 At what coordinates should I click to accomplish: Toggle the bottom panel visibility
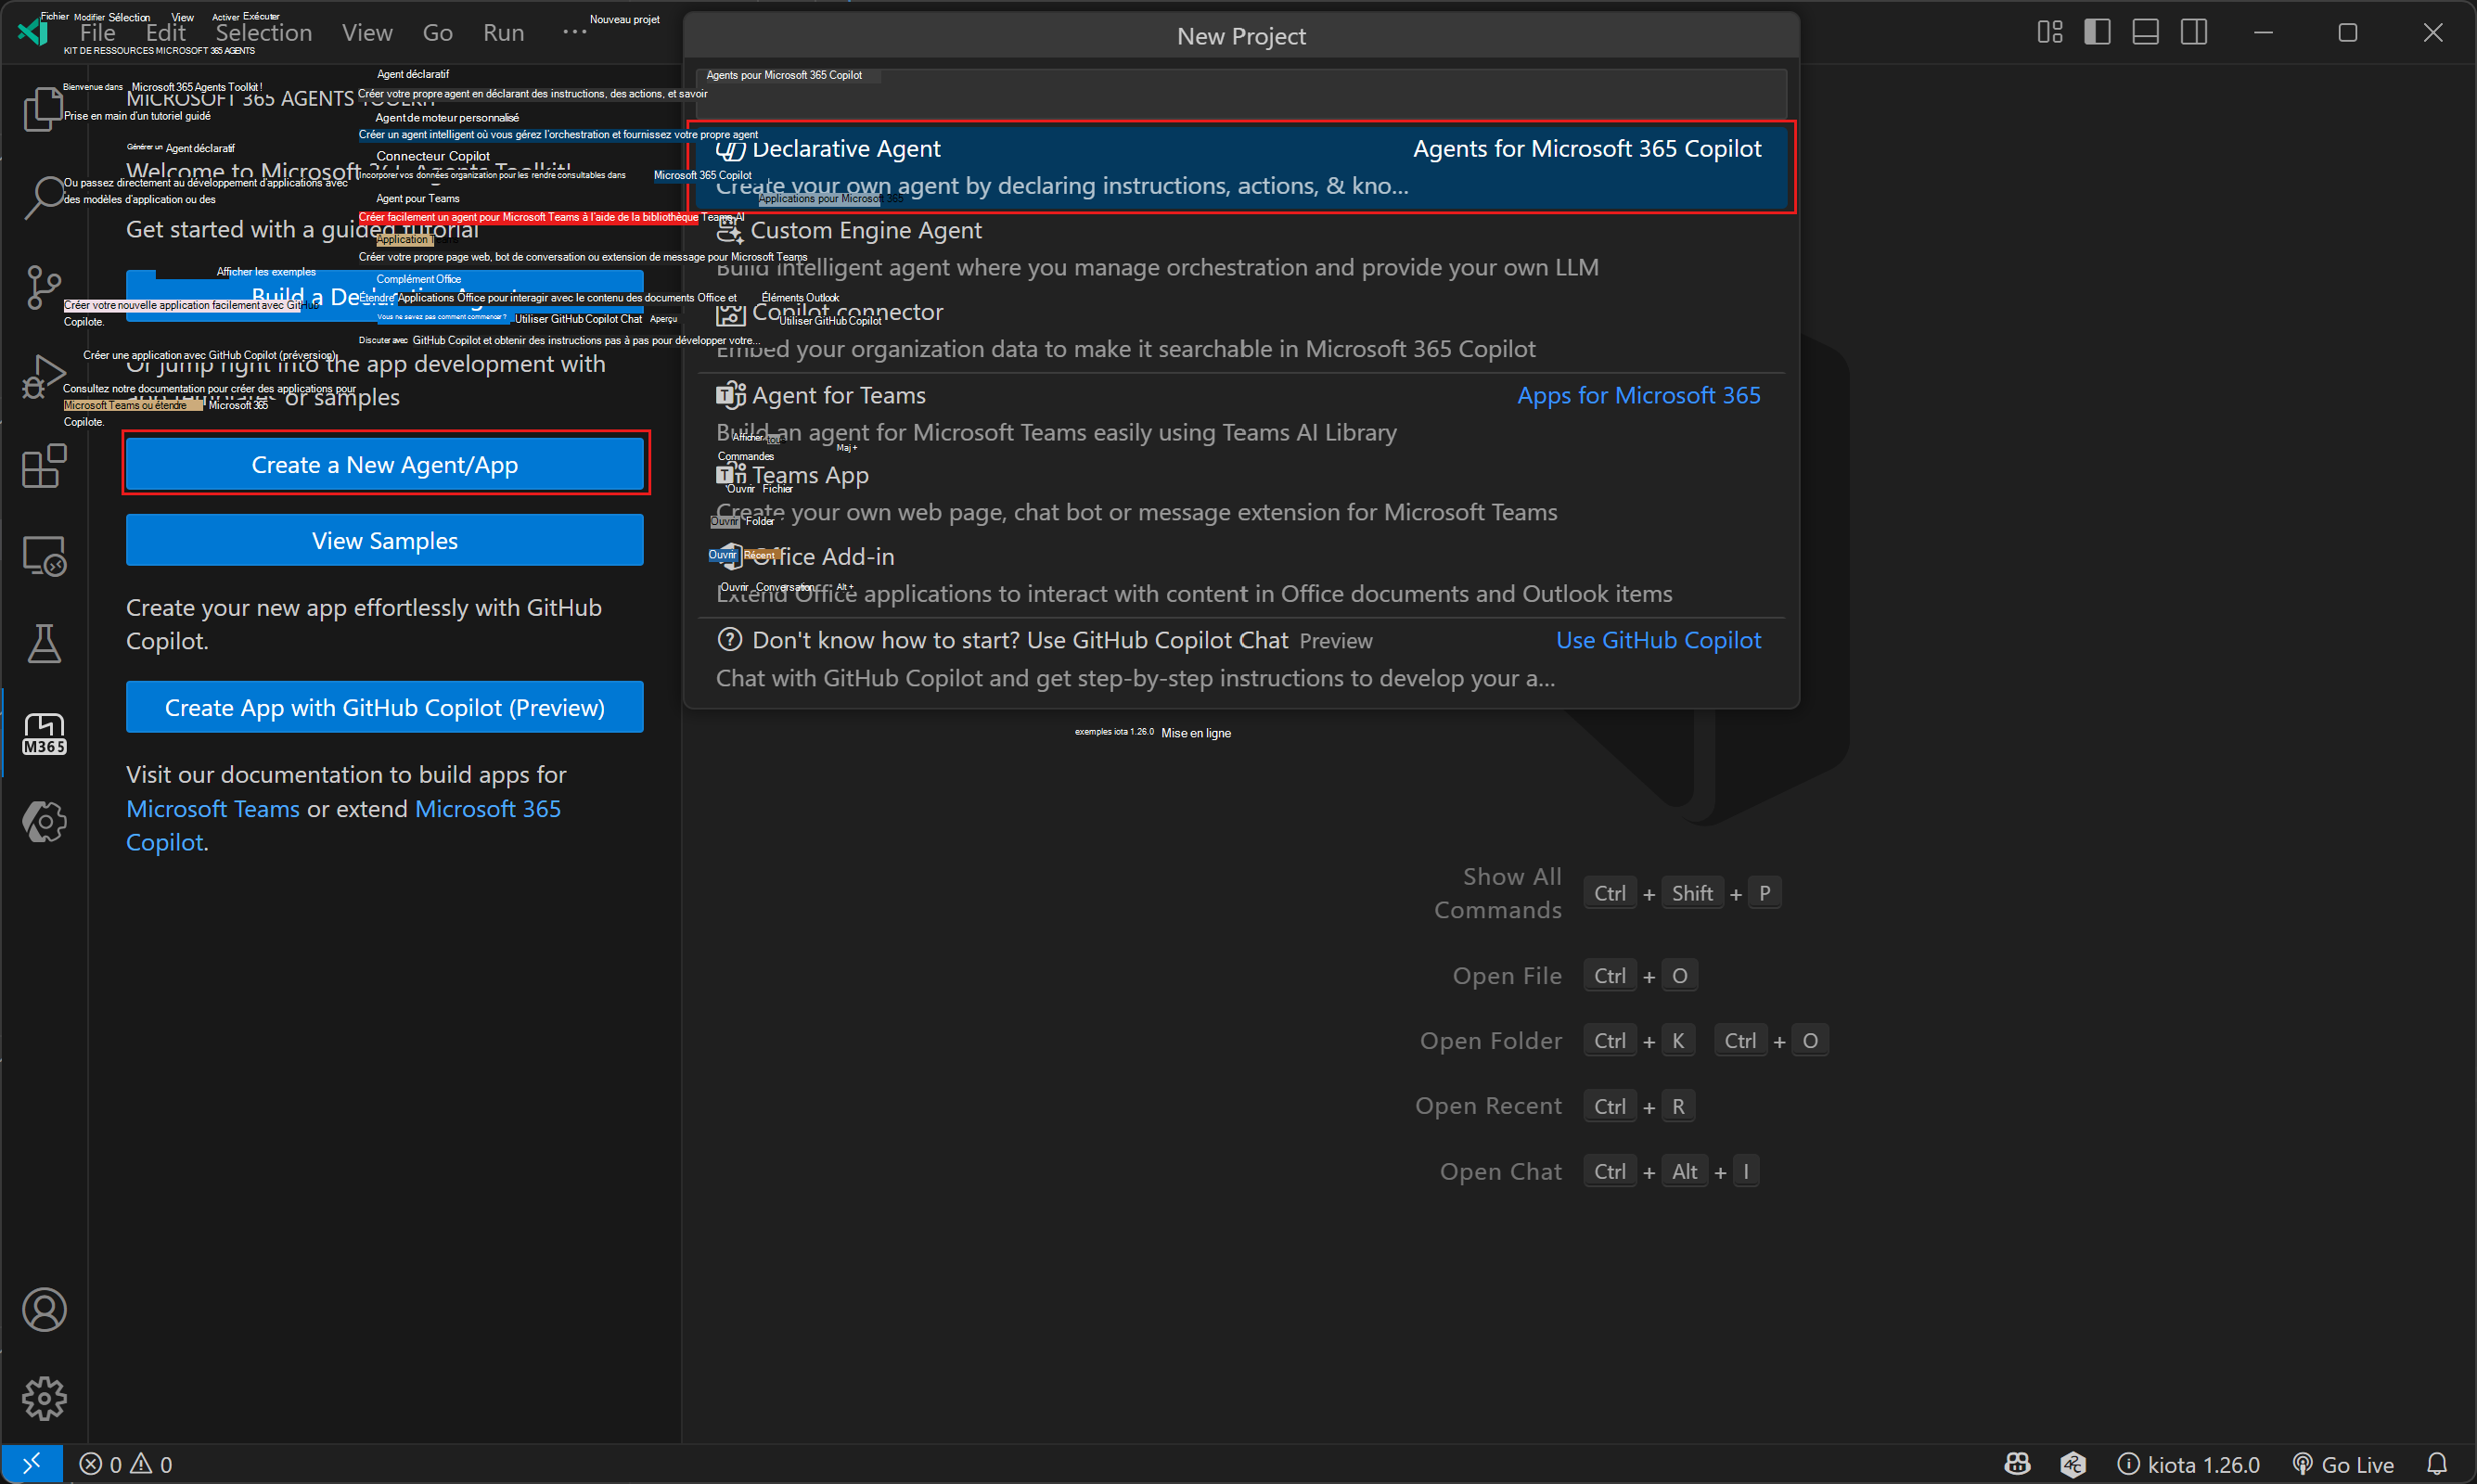point(2144,31)
